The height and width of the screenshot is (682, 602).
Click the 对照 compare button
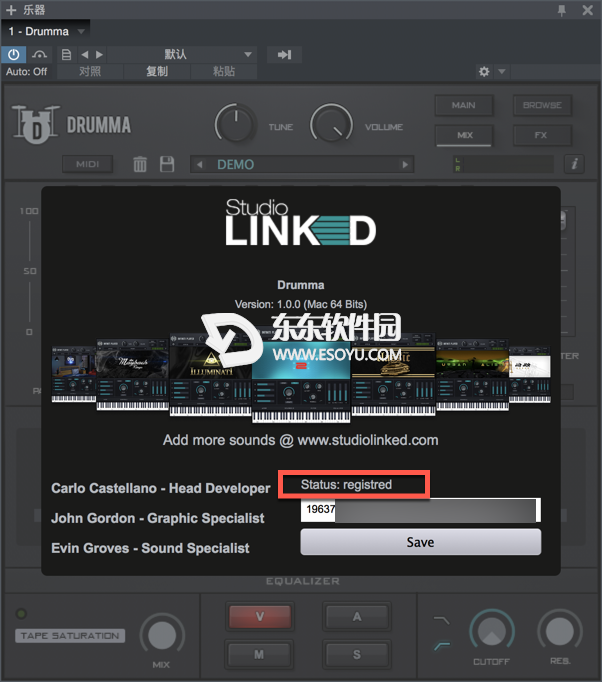[x=90, y=71]
